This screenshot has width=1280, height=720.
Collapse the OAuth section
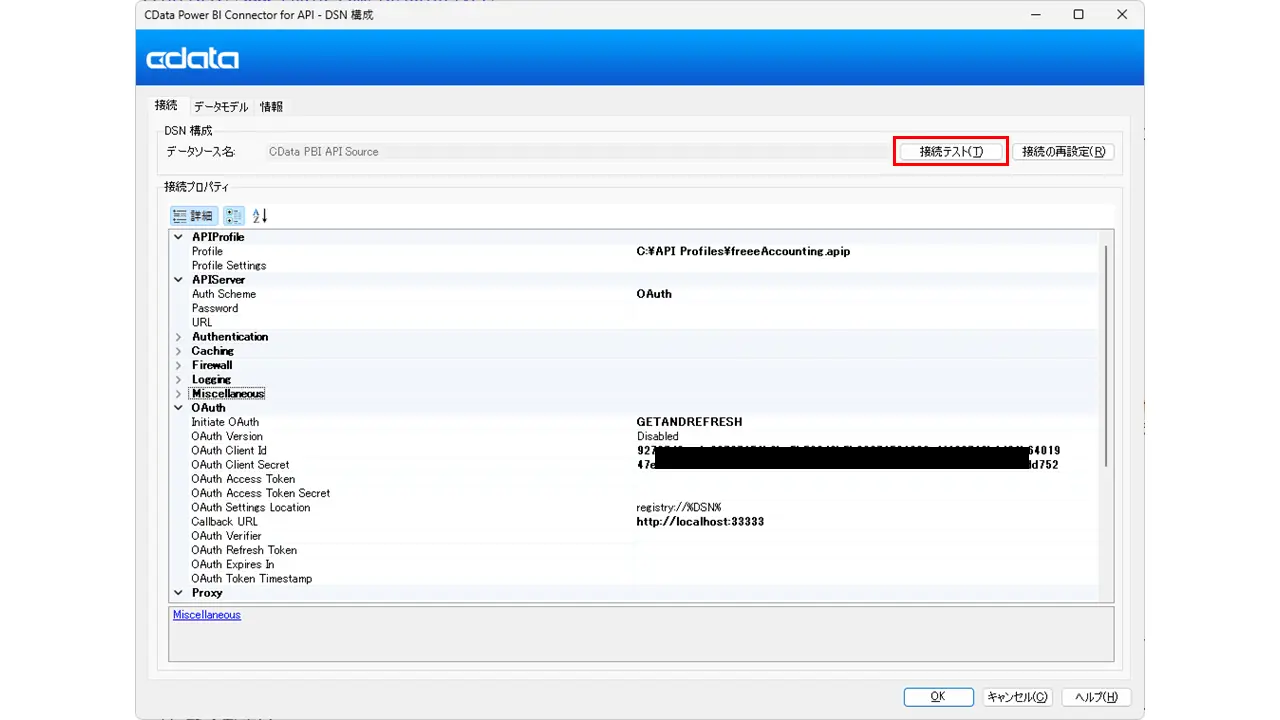[x=179, y=408]
